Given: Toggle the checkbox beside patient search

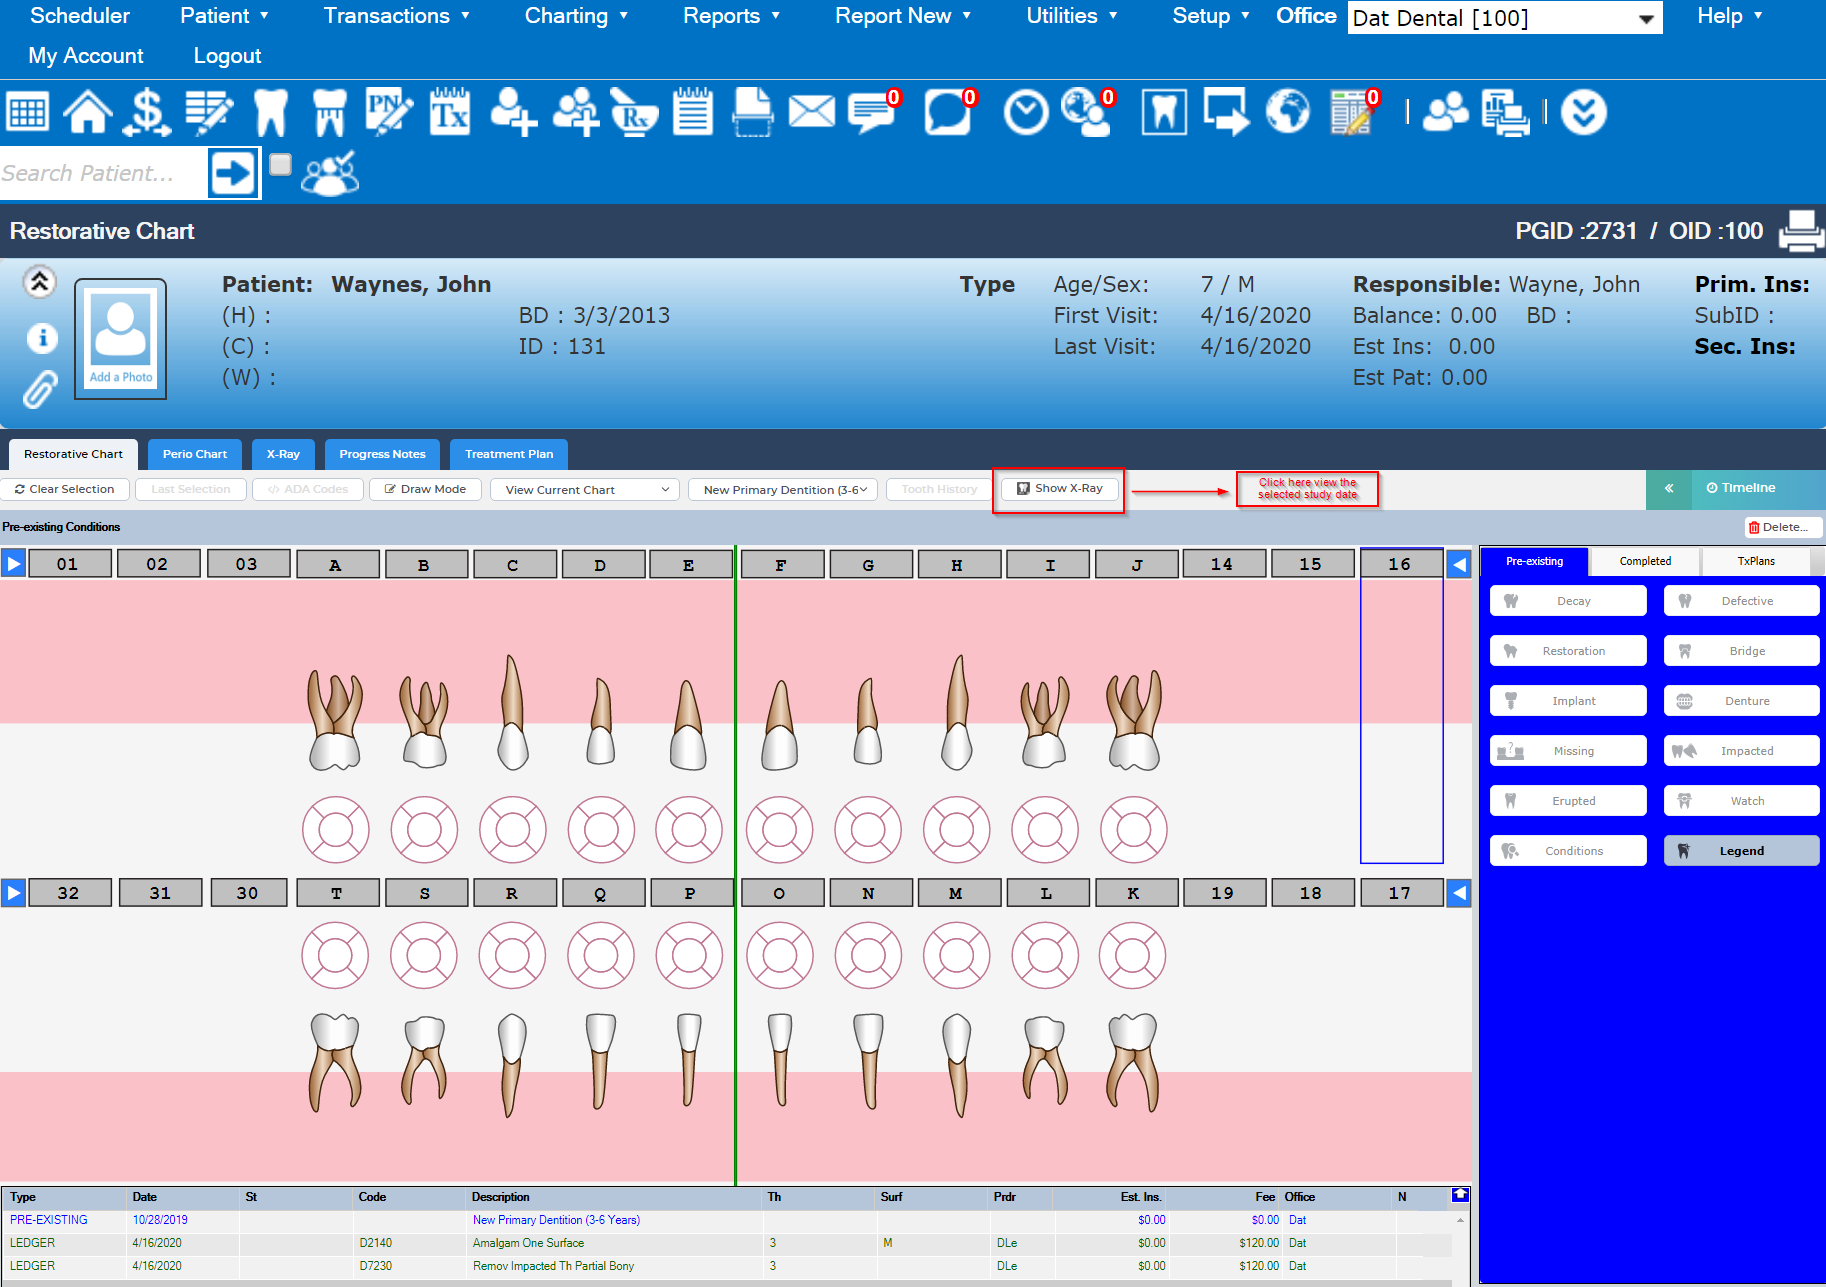Looking at the screenshot, I should point(280,164).
